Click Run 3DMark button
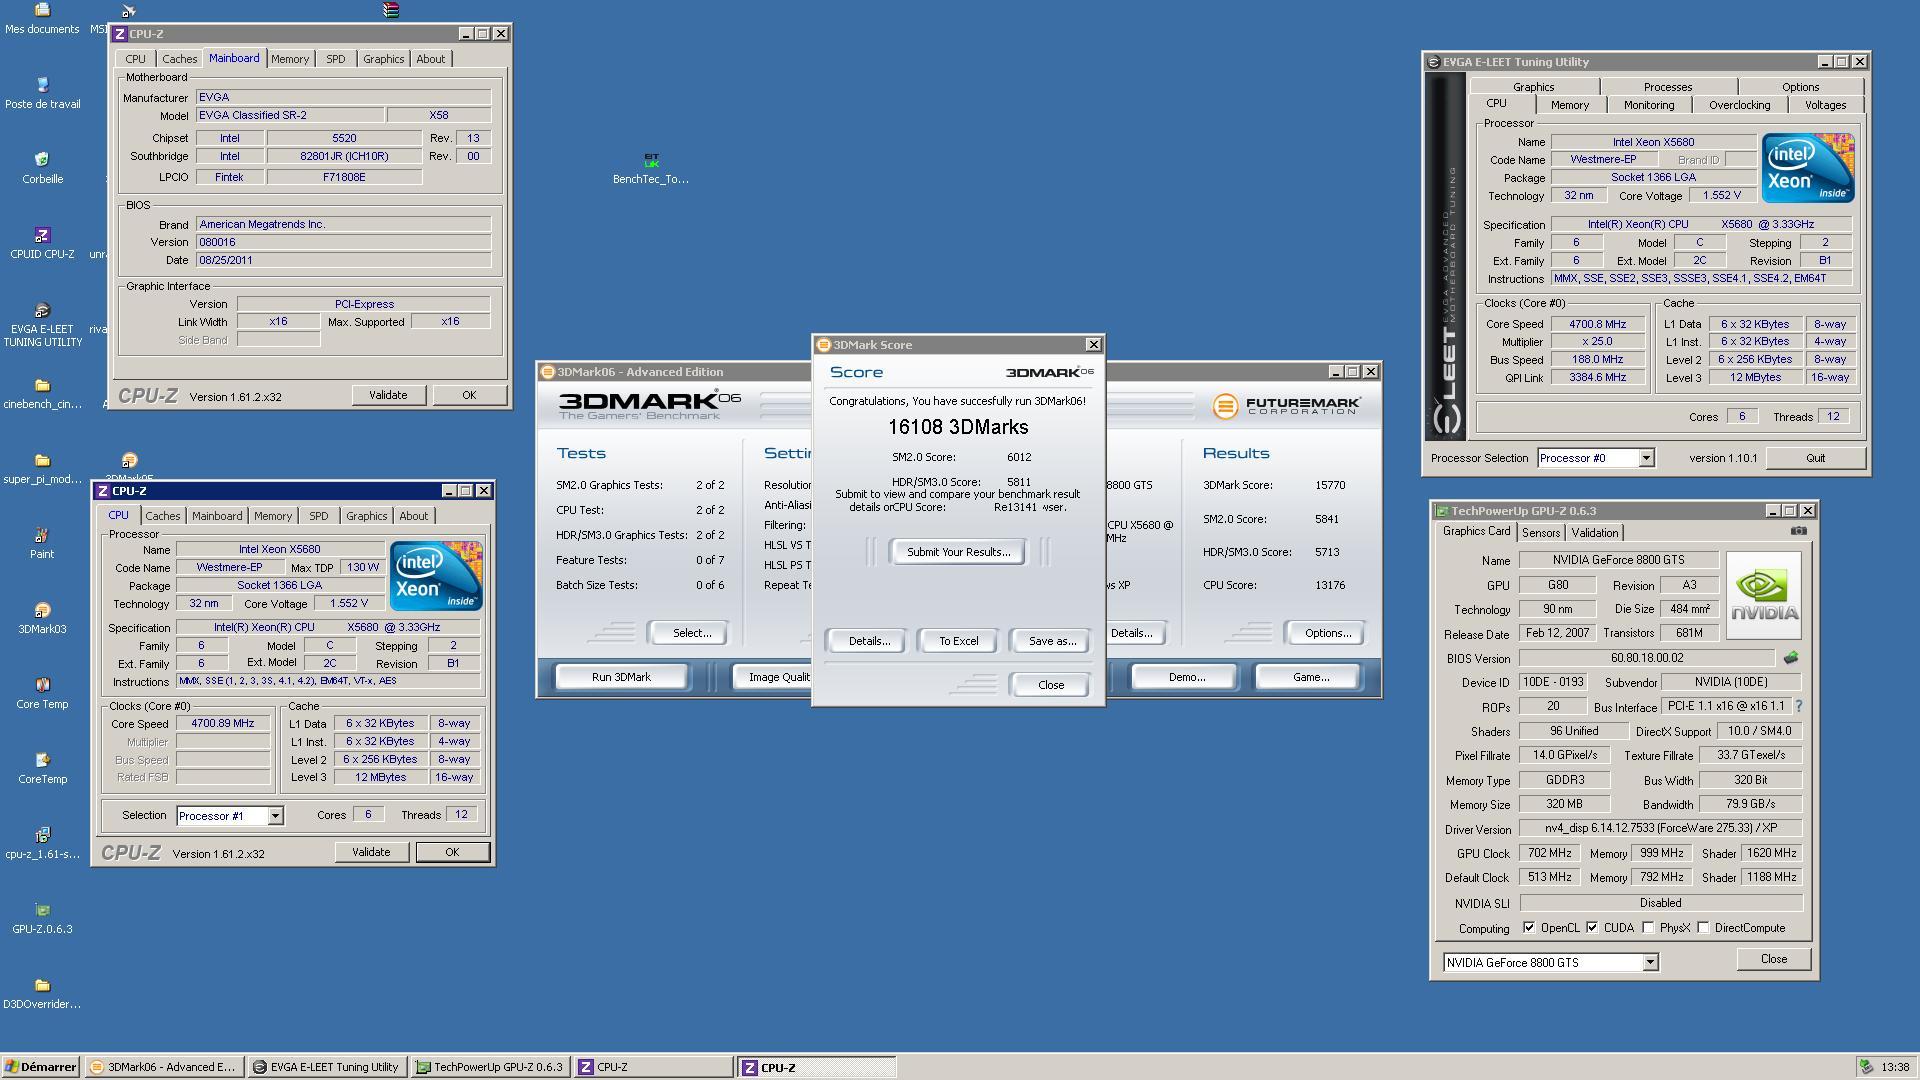This screenshot has height=1080, width=1920. 621,677
